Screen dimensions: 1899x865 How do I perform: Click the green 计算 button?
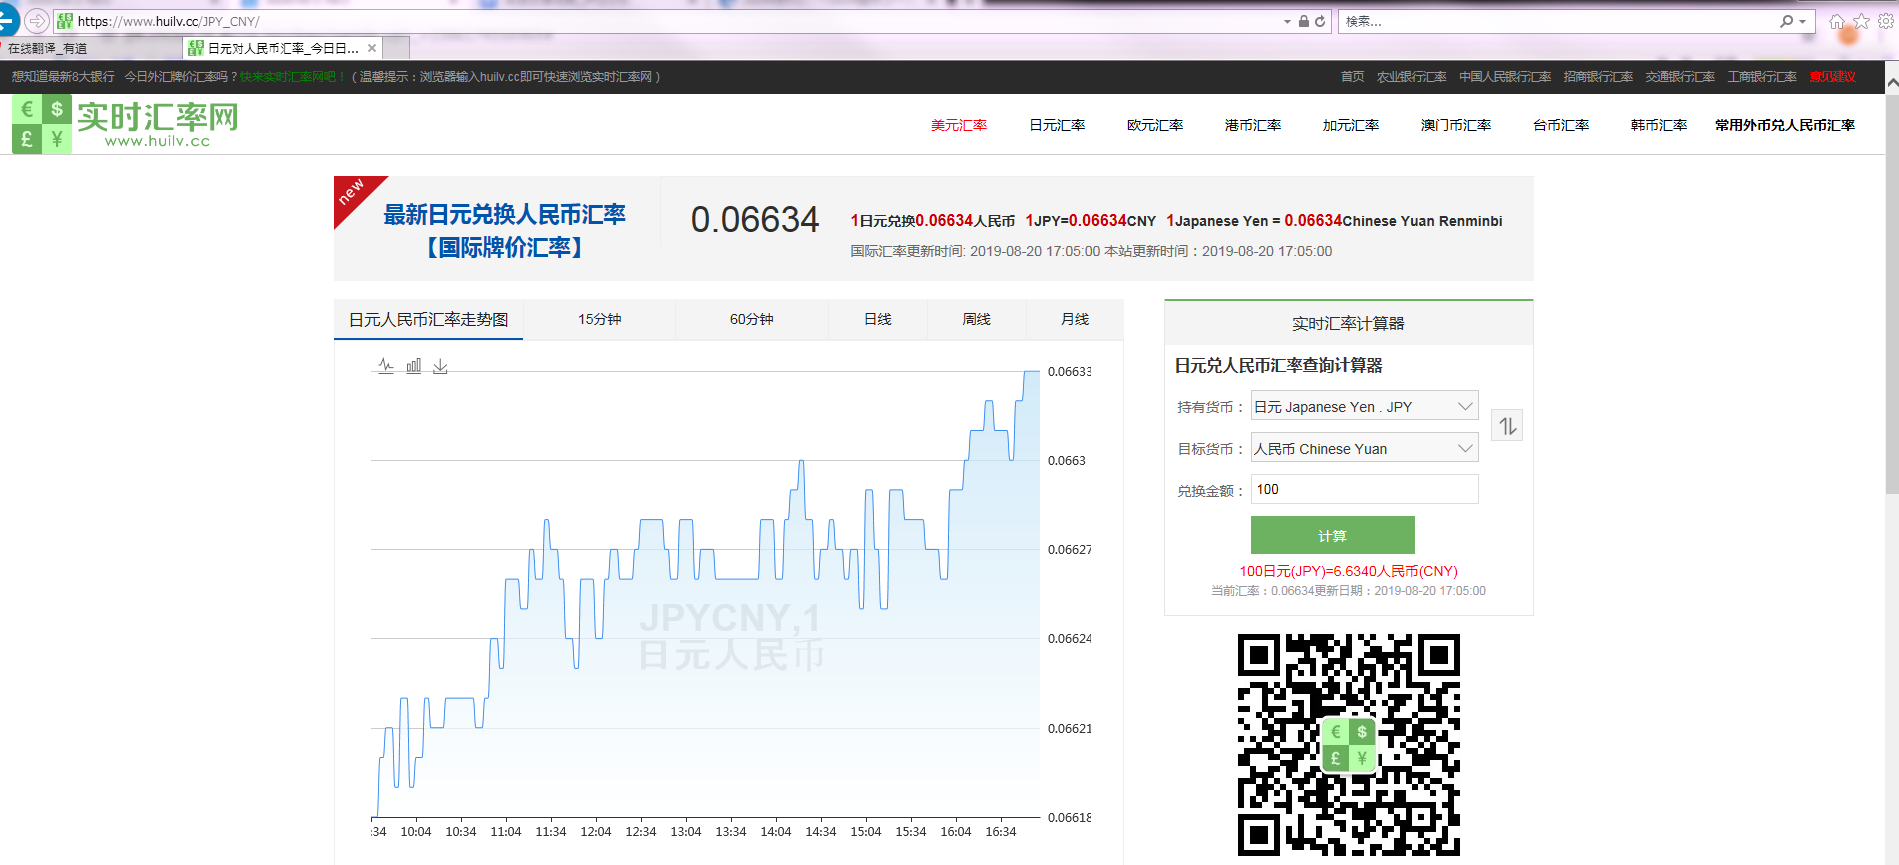coord(1332,535)
